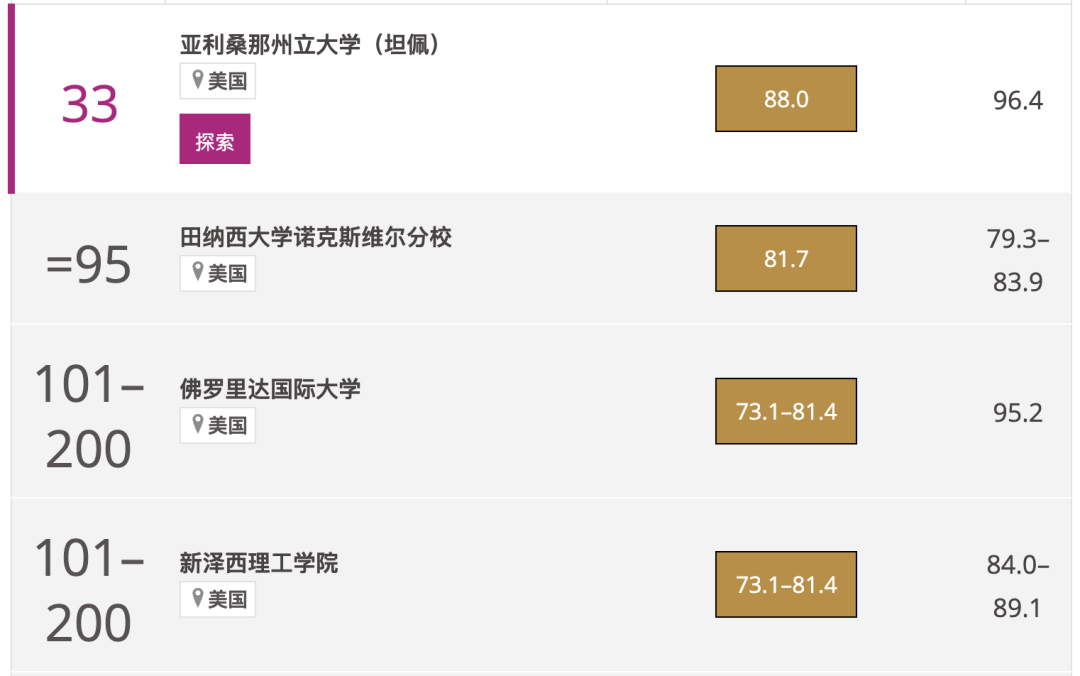Click the 79.3–83.9 score range
1080x676 pixels.
[1018, 261]
